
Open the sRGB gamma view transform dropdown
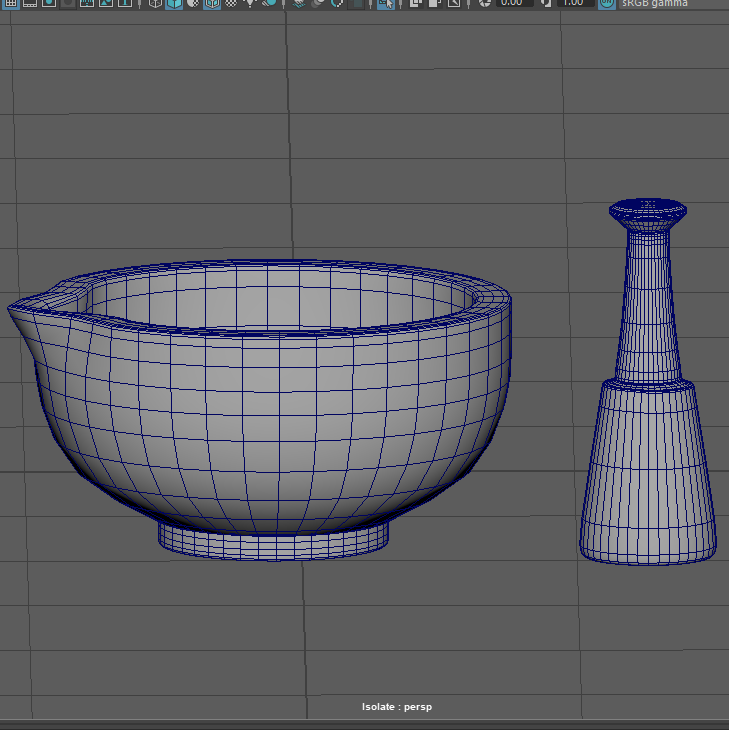coord(656,3)
